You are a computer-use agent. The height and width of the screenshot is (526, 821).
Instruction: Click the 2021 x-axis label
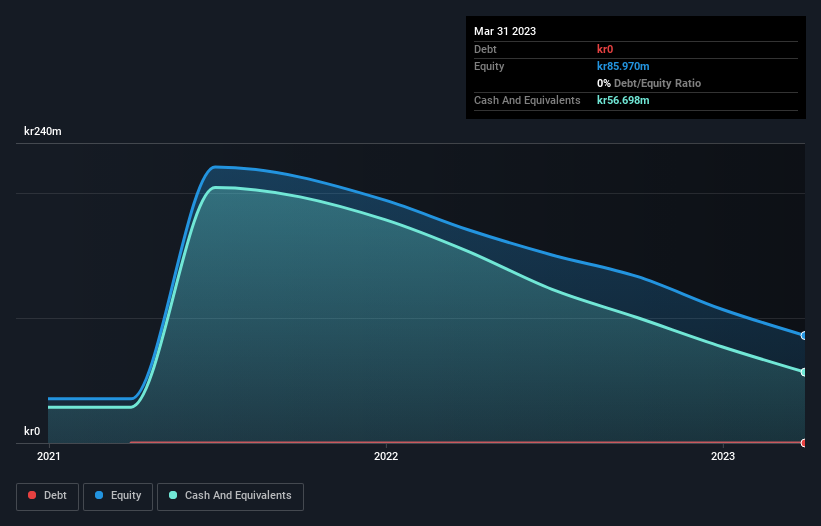(x=49, y=456)
